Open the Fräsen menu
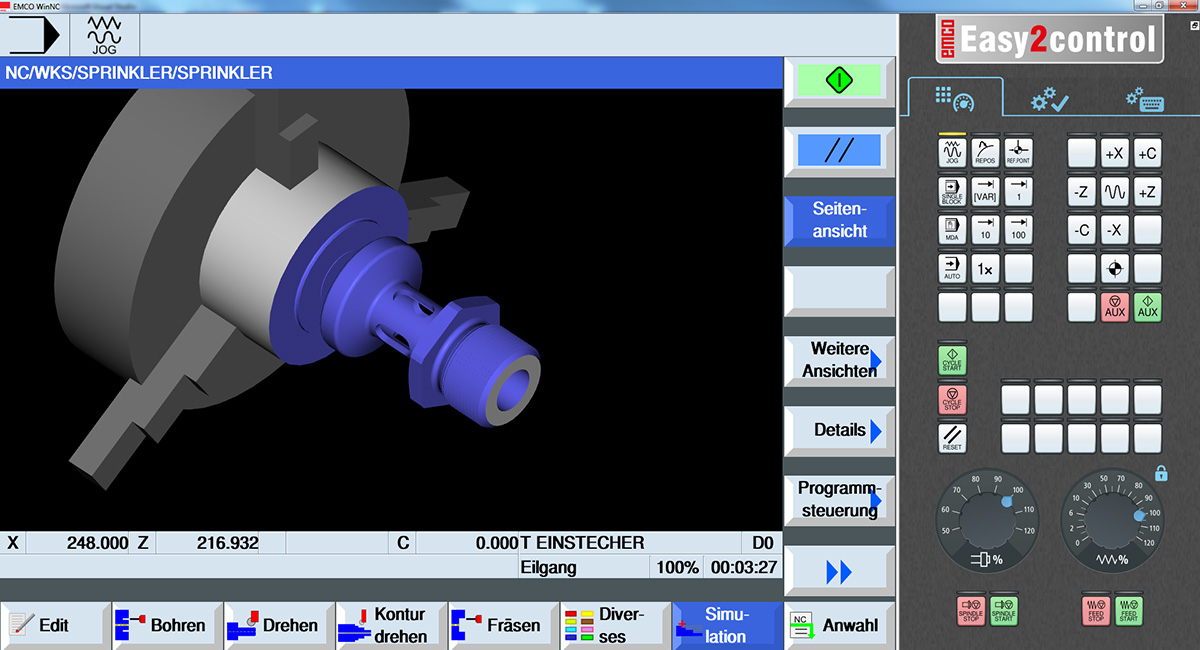Image resolution: width=1200 pixels, height=650 pixels. click(x=503, y=626)
